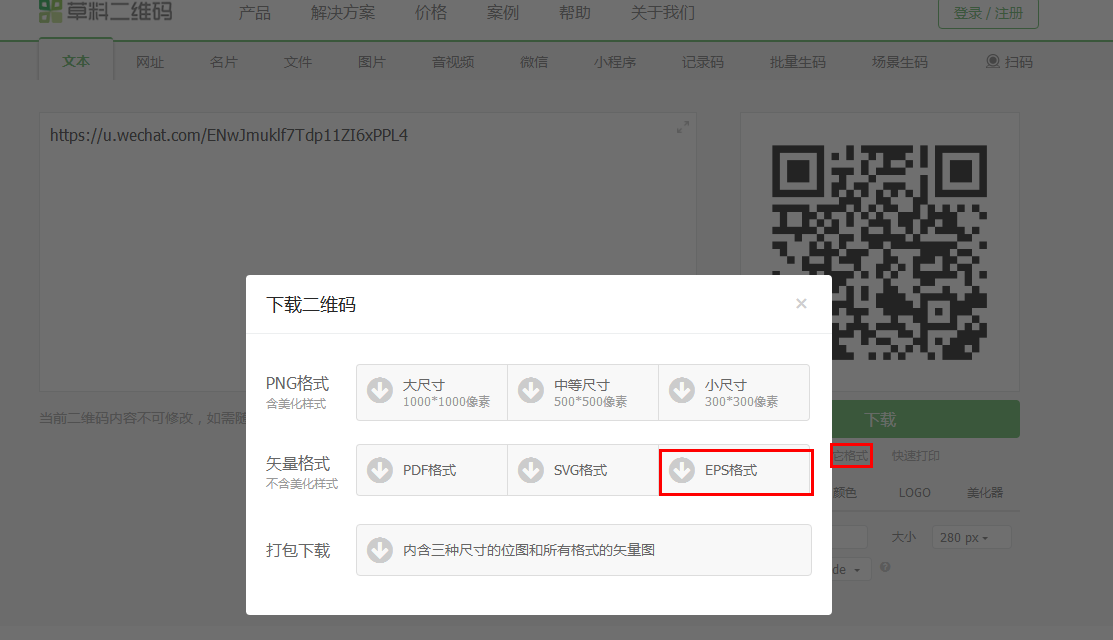Click the 登录 / 注册 button
This screenshot has width=1113, height=640.
988,13
